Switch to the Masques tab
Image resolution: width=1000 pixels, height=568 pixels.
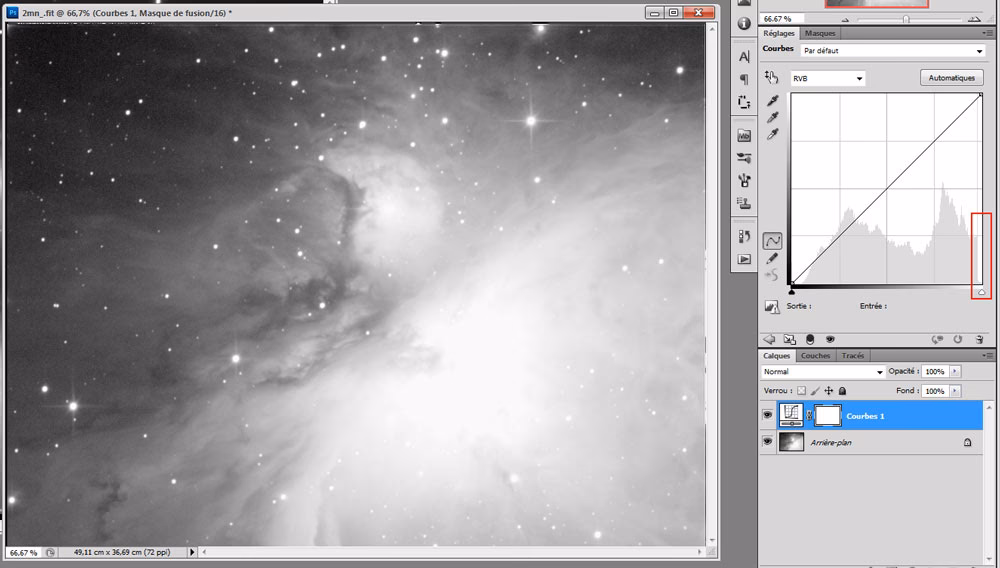coord(820,33)
